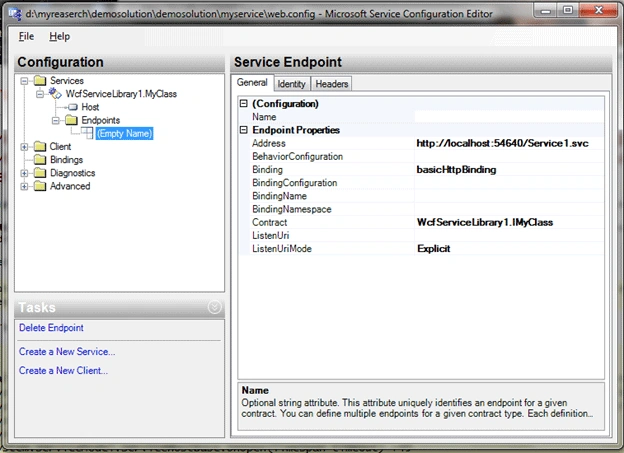Select the Host tree item
This screenshot has width=624, height=453.
pos(90,107)
